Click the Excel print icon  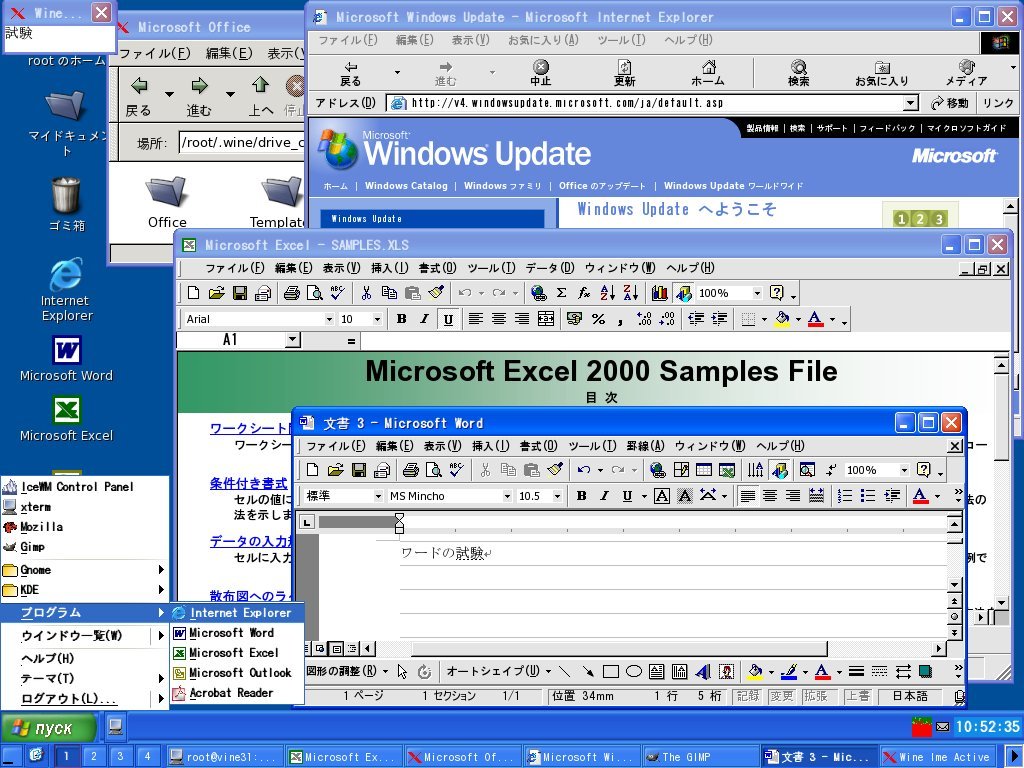coord(291,293)
